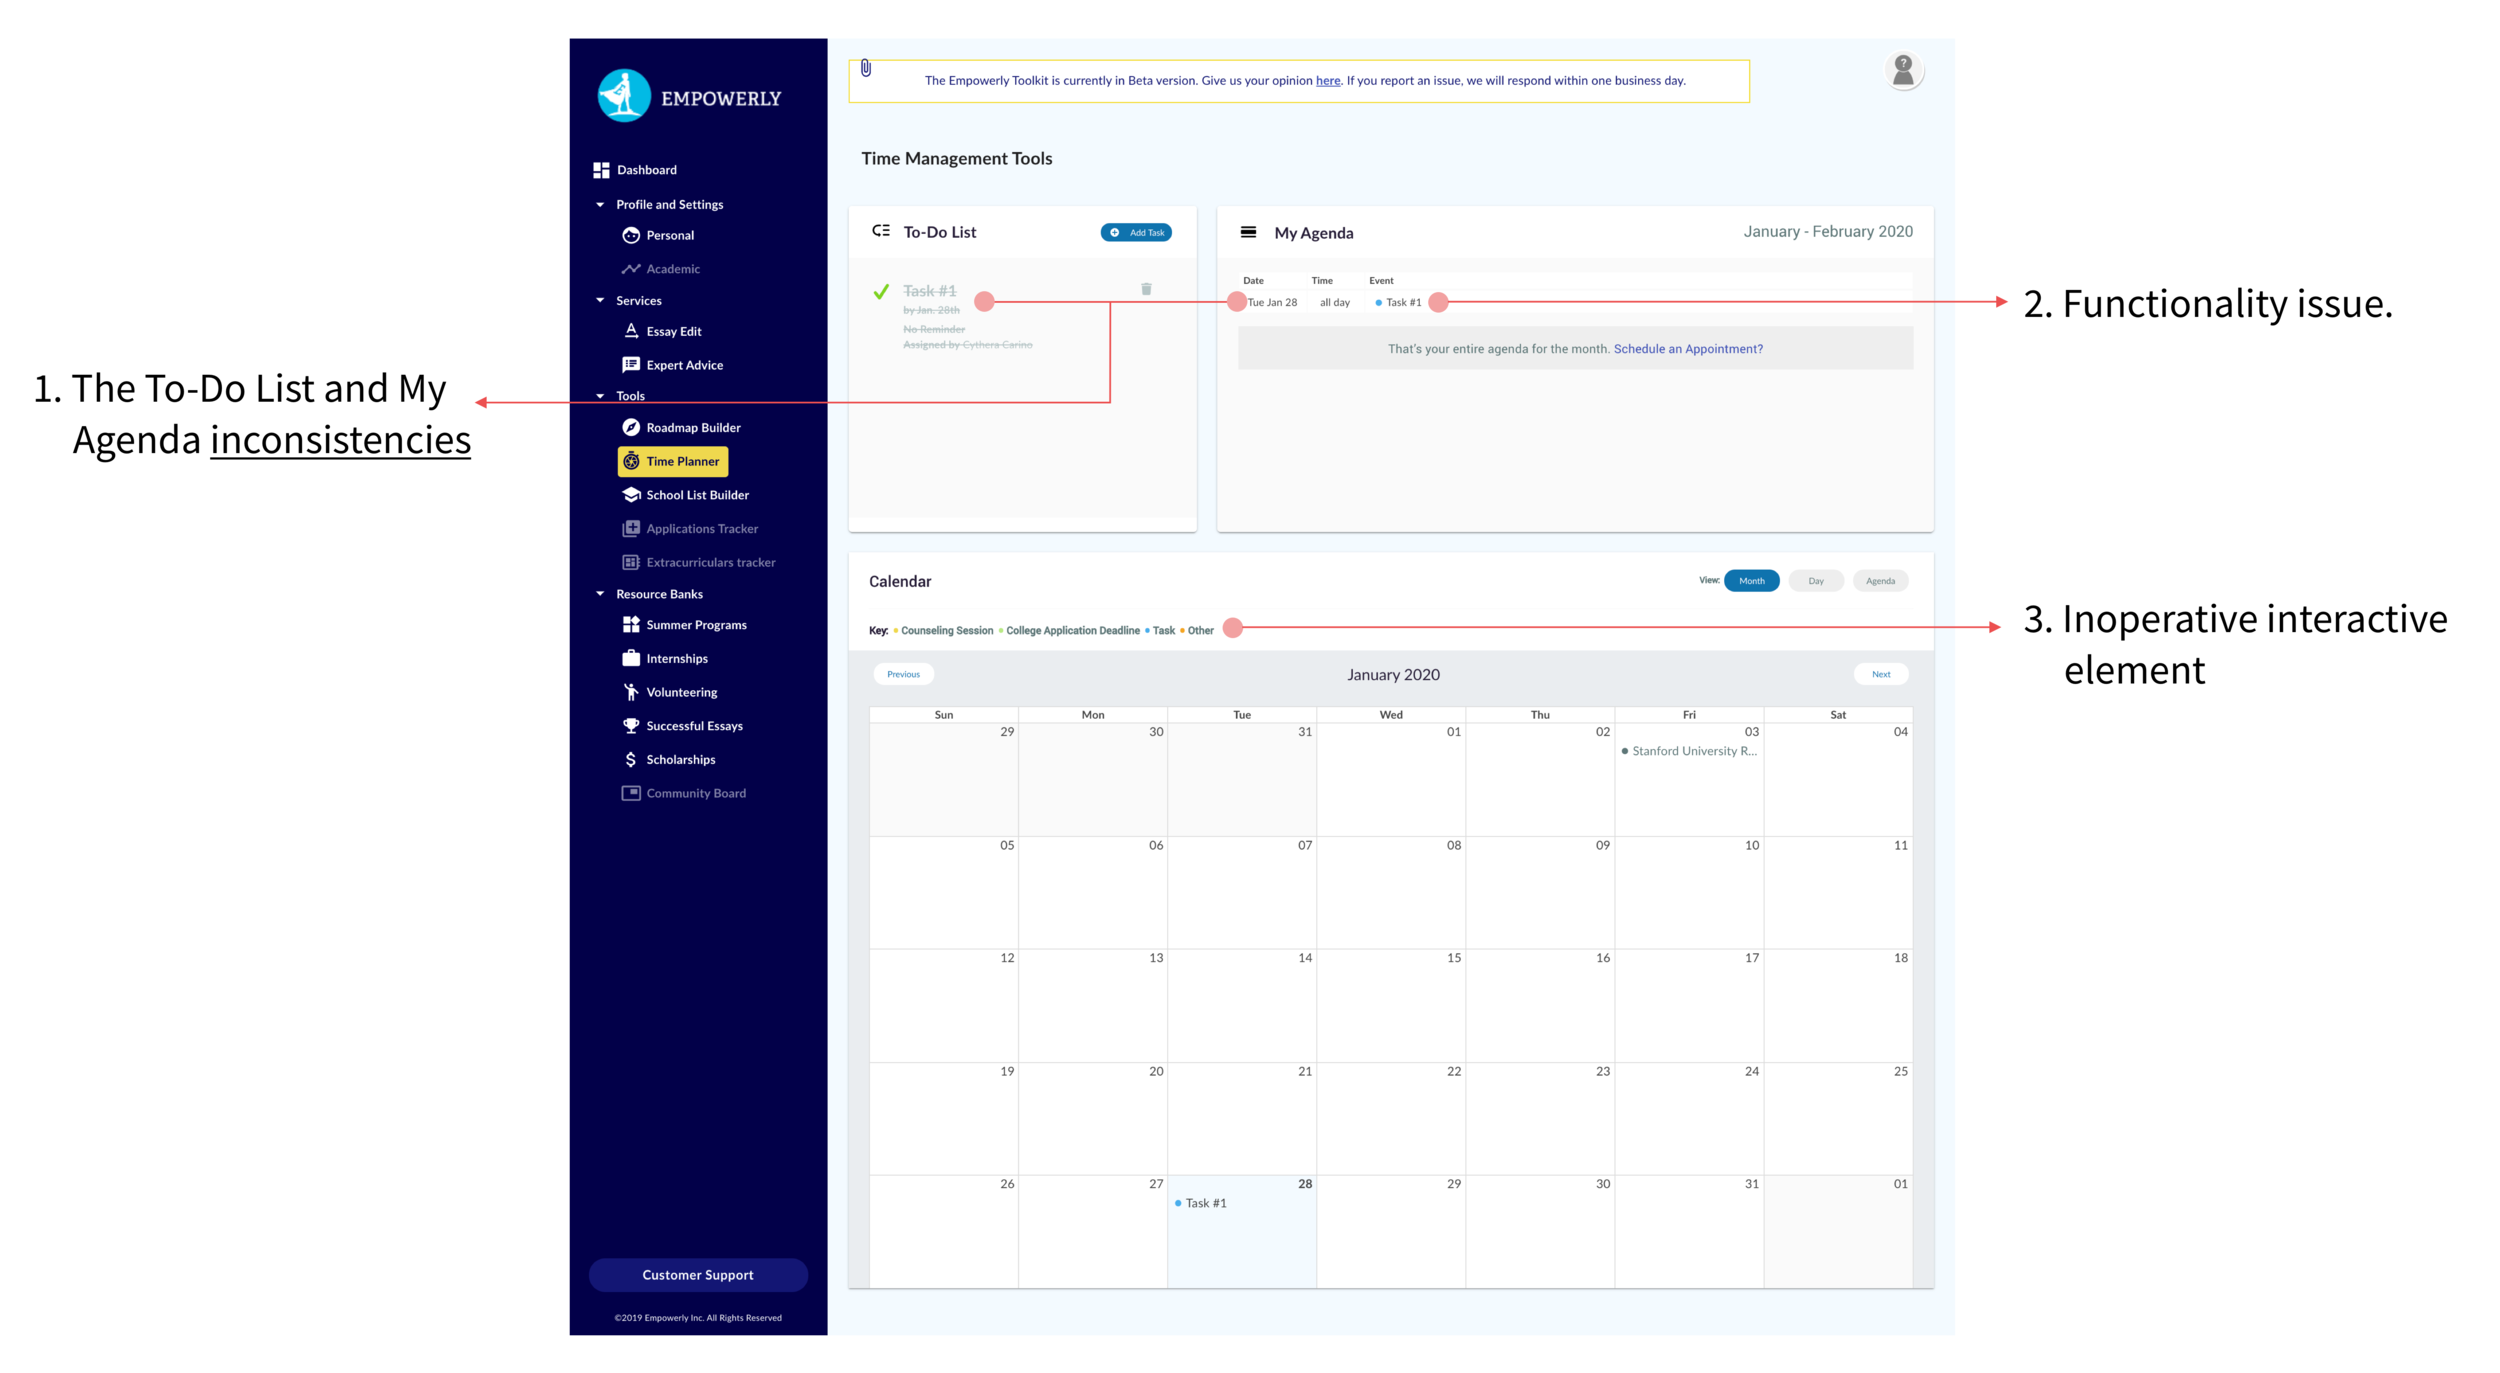Open Internships in sidebar
Screen dimensions: 2500x1373
click(677, 658)
